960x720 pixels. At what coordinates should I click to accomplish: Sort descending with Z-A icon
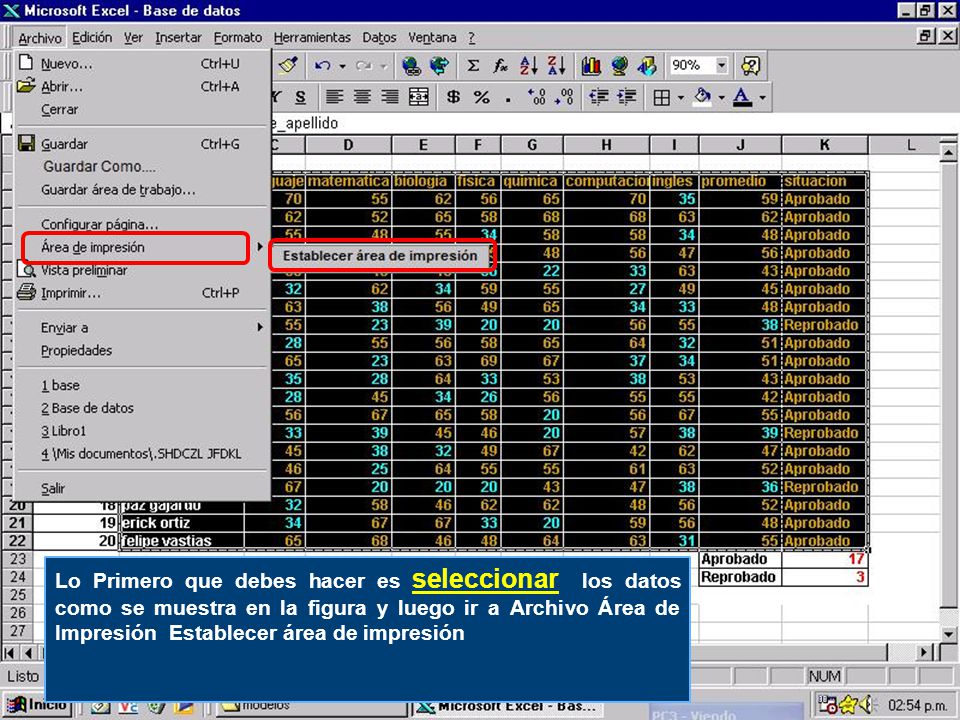pos(556,66)
